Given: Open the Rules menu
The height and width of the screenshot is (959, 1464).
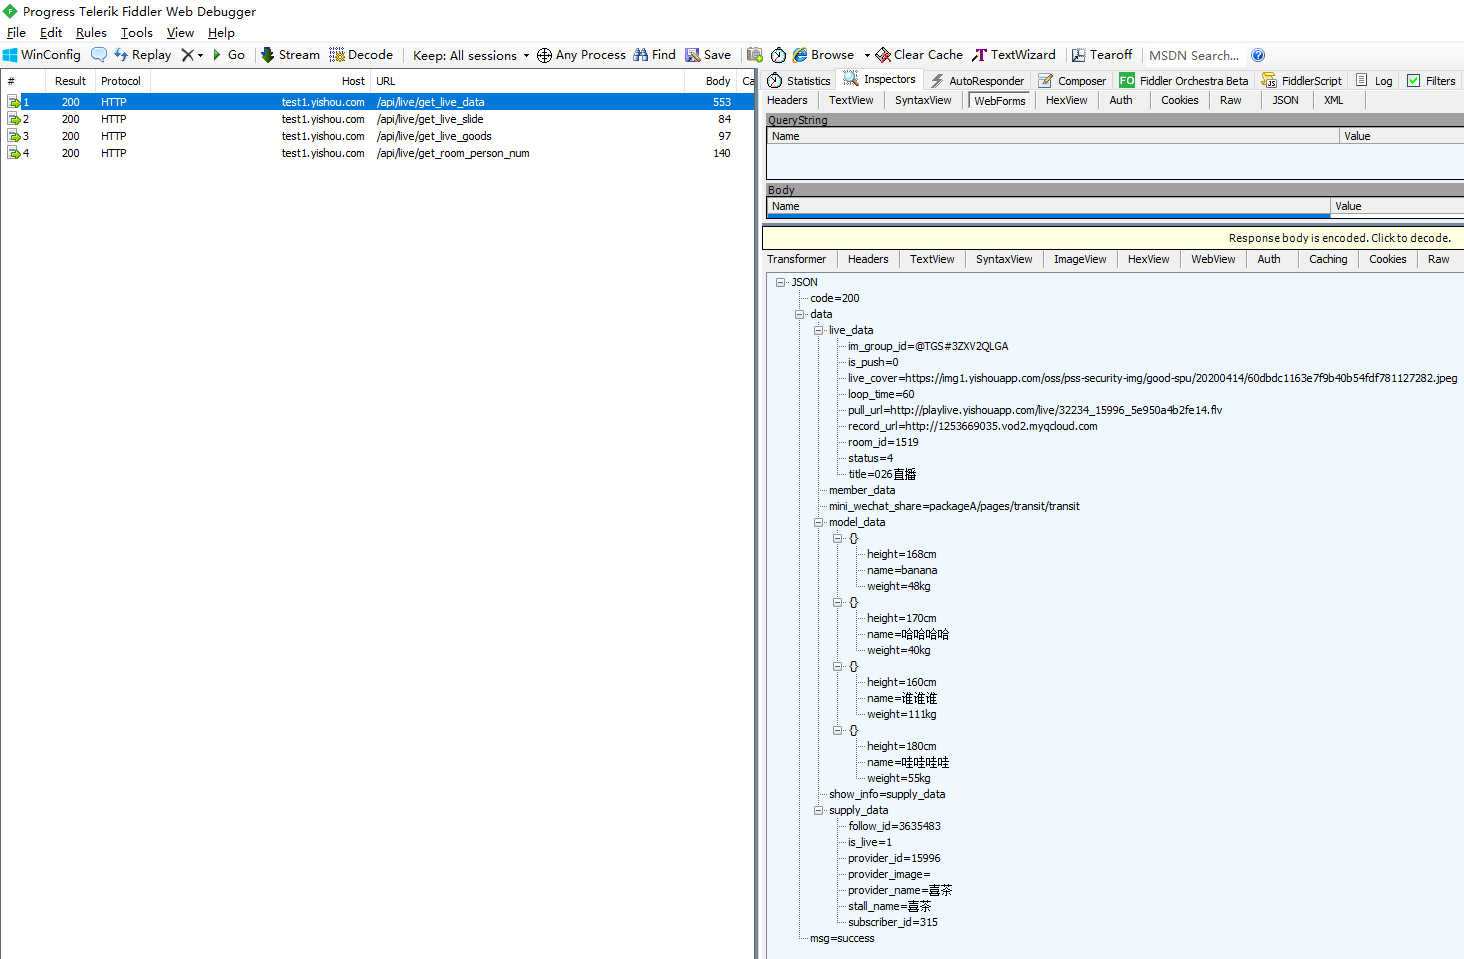Looking at the screenshot, I should pyautogui.click(x=91, y=33).
